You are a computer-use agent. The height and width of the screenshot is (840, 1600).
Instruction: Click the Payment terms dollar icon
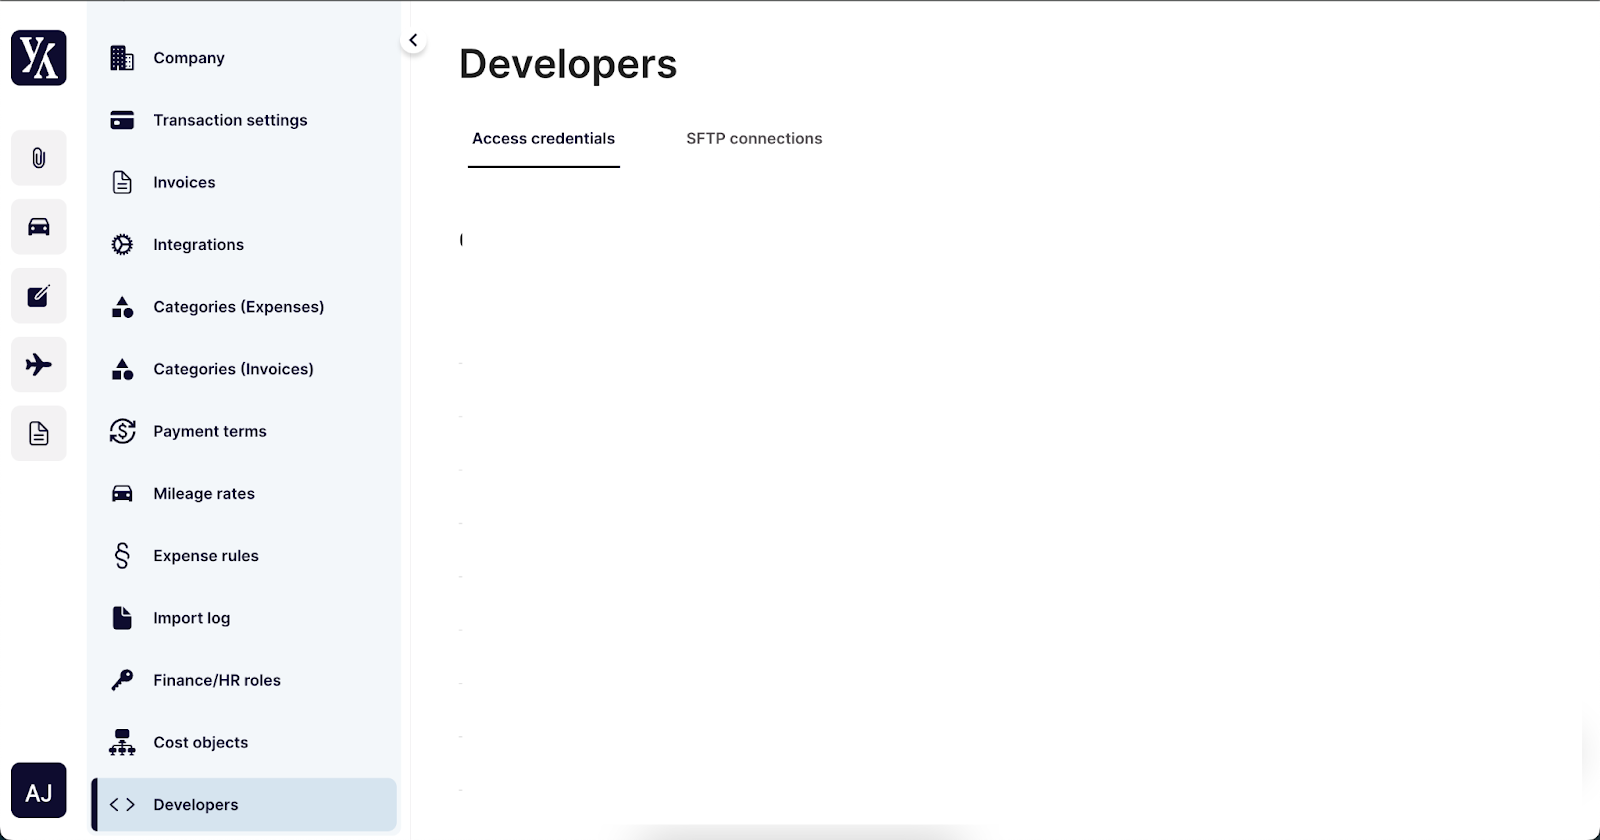pyautogui.click(x=122, y=431)
